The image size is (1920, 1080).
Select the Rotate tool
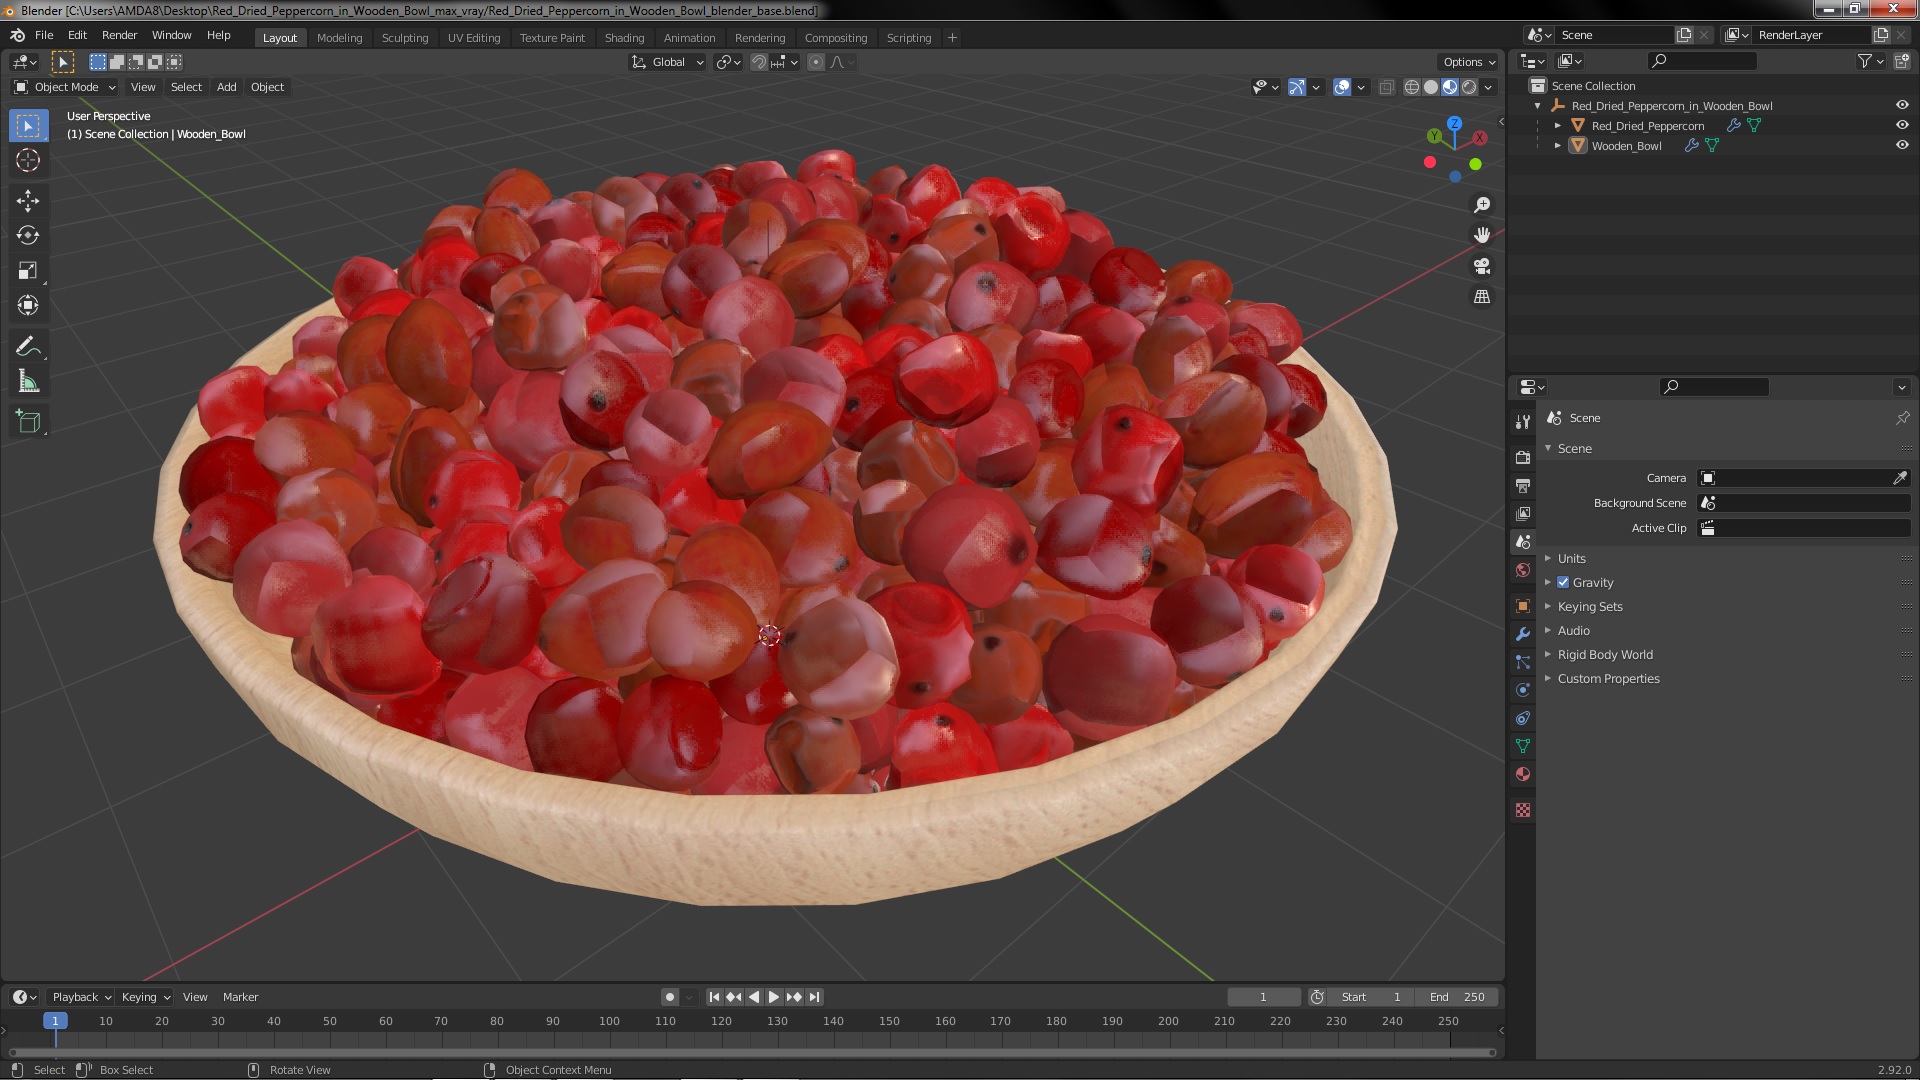28,236
